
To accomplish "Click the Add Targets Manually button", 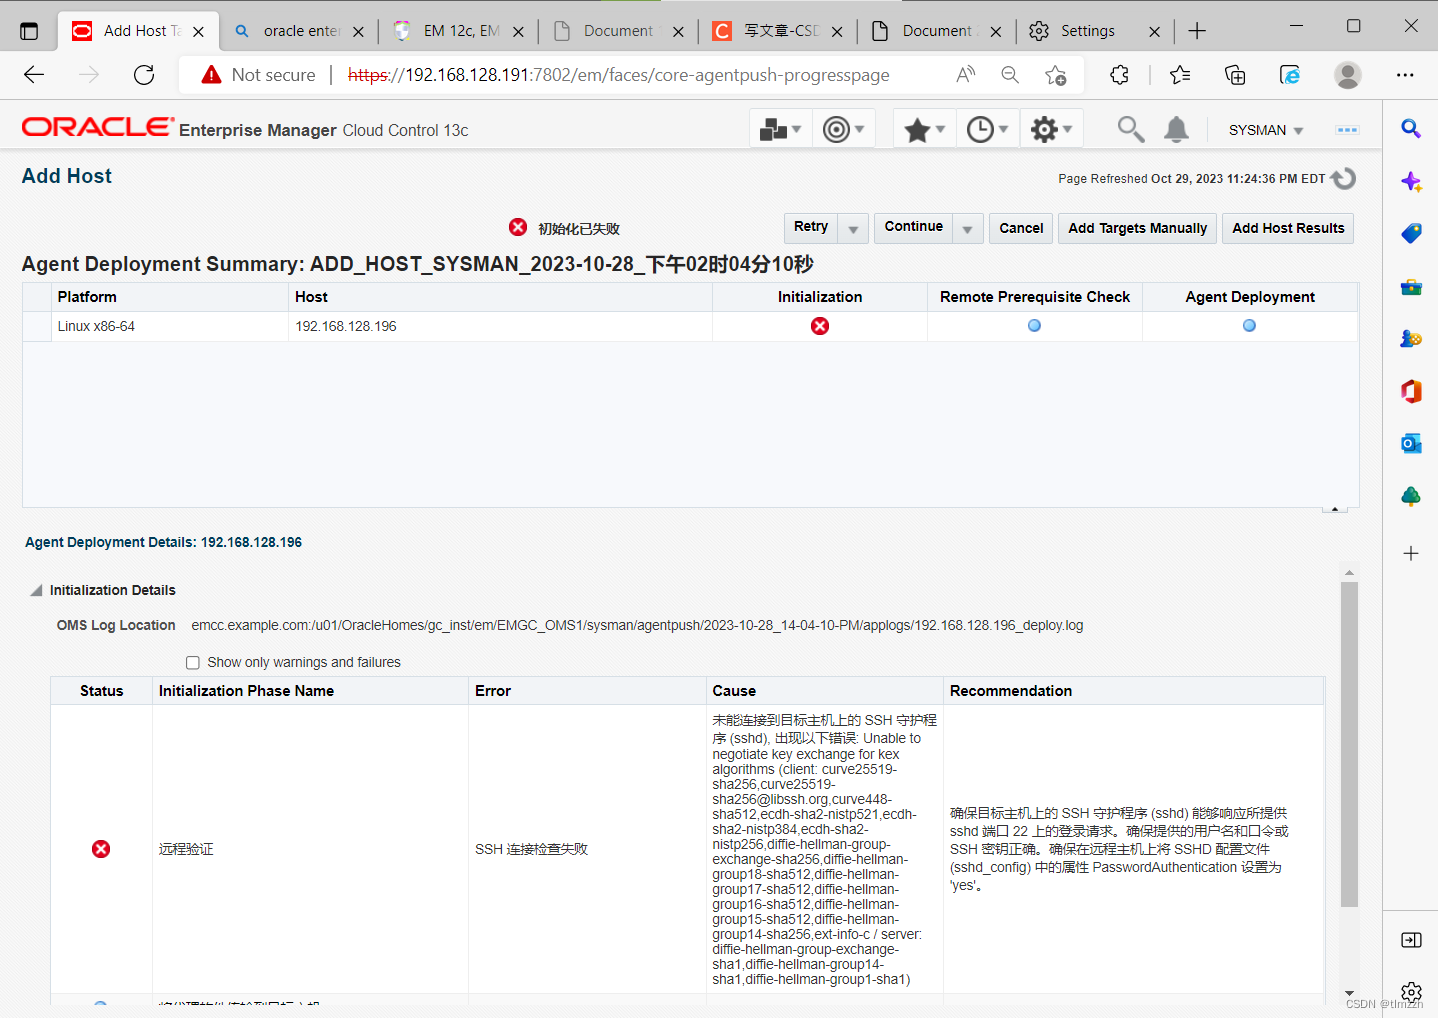I will (1137, 228).
